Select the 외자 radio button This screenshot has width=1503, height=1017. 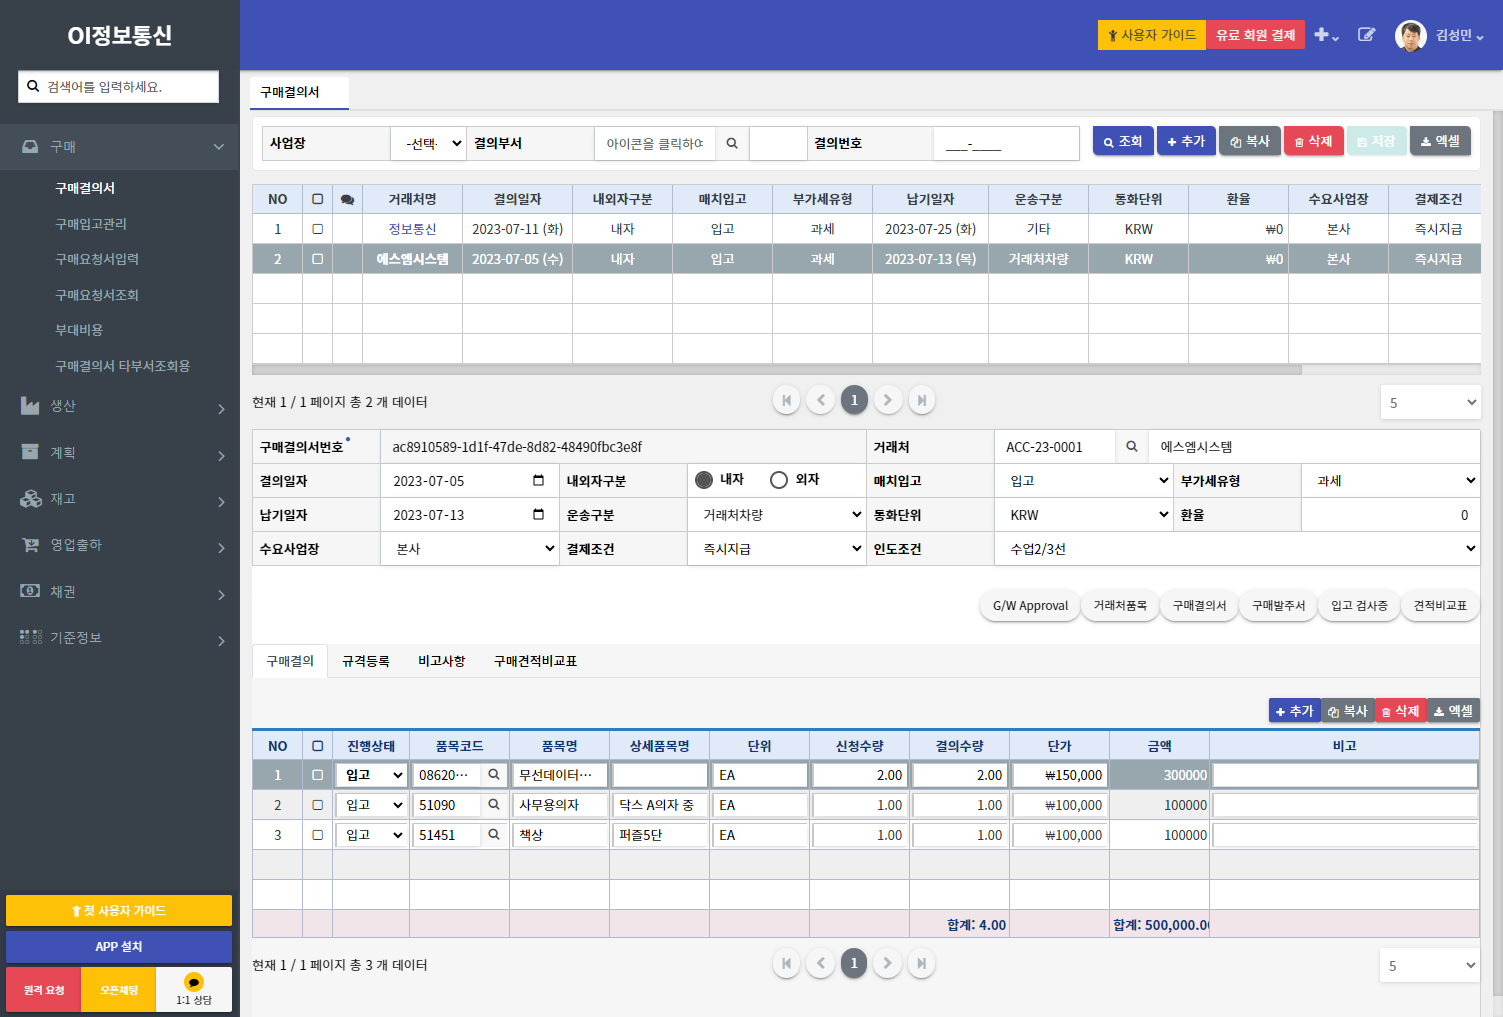(x=779, y=480)
